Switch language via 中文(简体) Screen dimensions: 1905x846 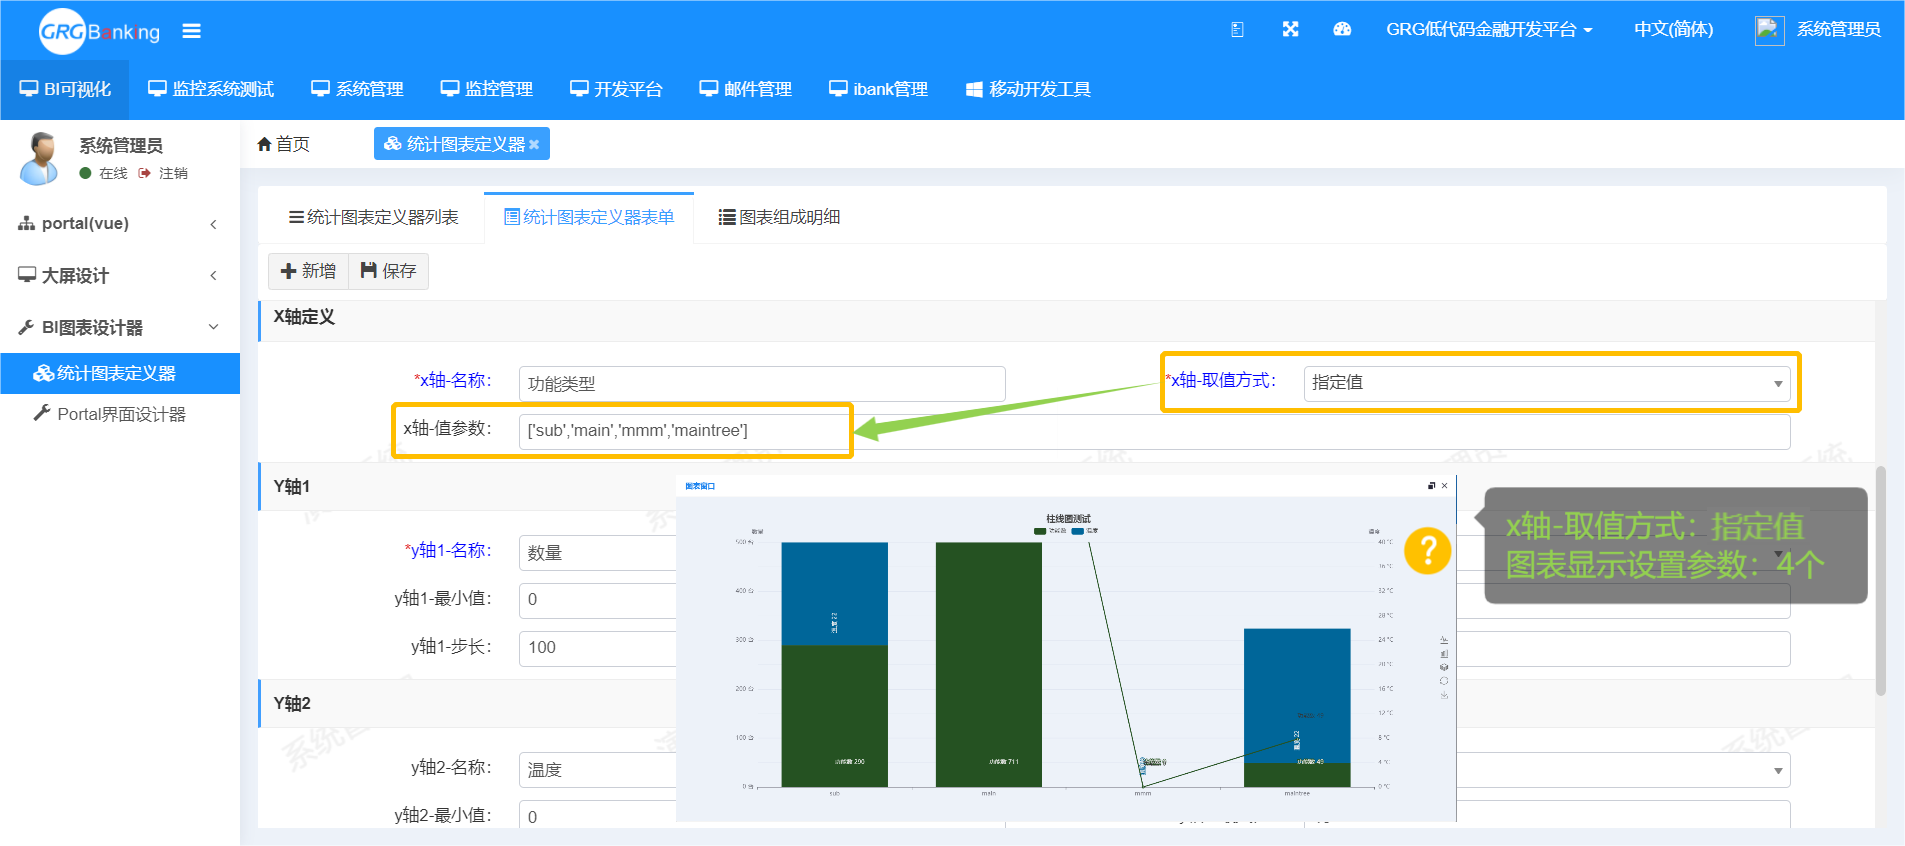(1673, 30)
